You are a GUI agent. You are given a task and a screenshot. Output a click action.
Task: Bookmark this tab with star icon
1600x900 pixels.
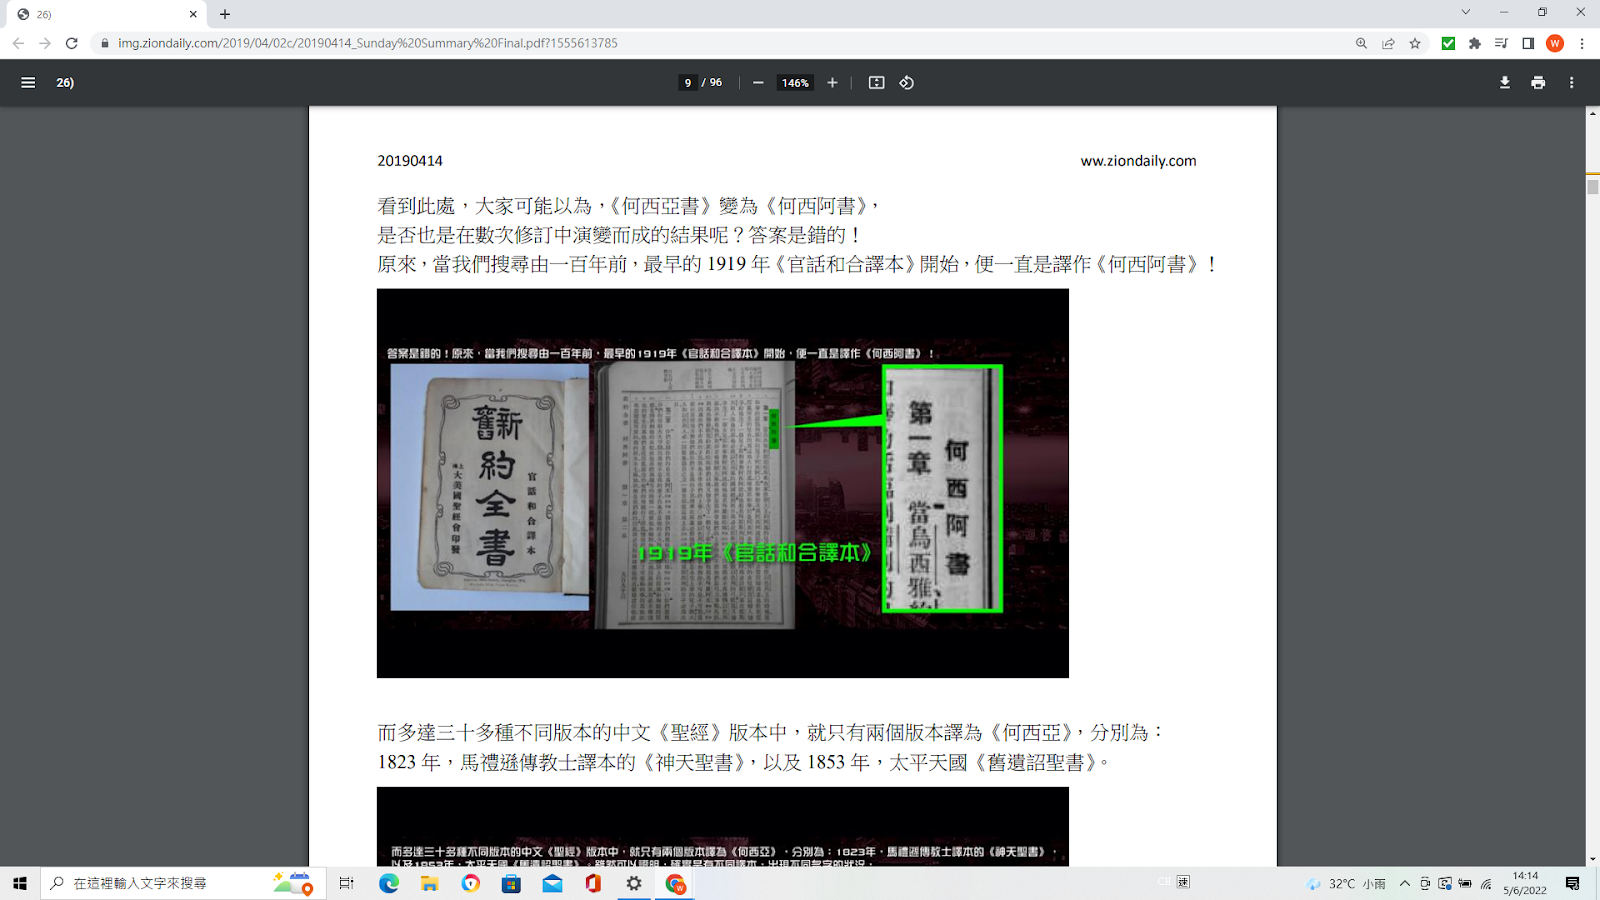click(1415, 43)
